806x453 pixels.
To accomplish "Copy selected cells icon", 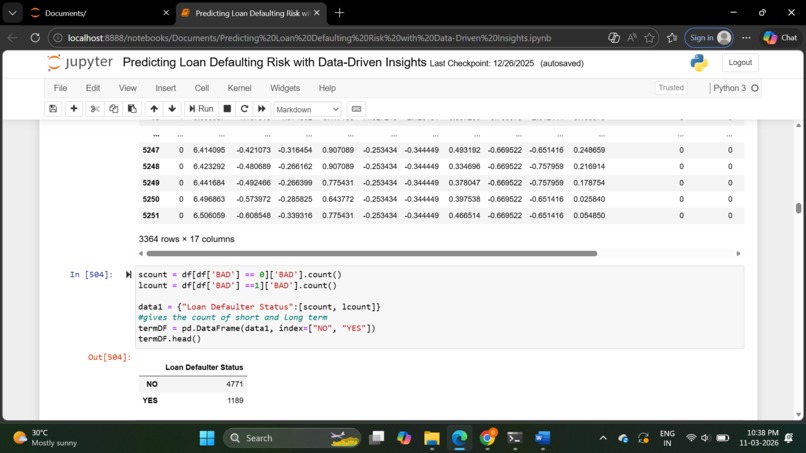I will (114, 109).
